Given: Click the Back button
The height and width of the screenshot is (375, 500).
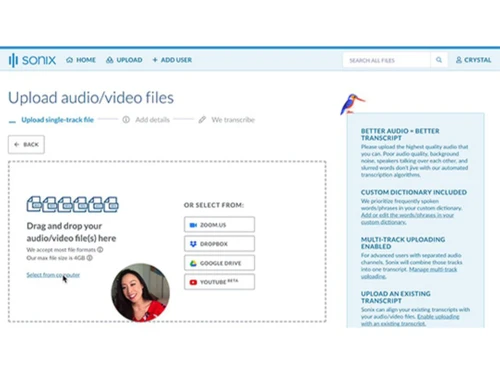Looking at the screenshot, I should coord(26,144).
